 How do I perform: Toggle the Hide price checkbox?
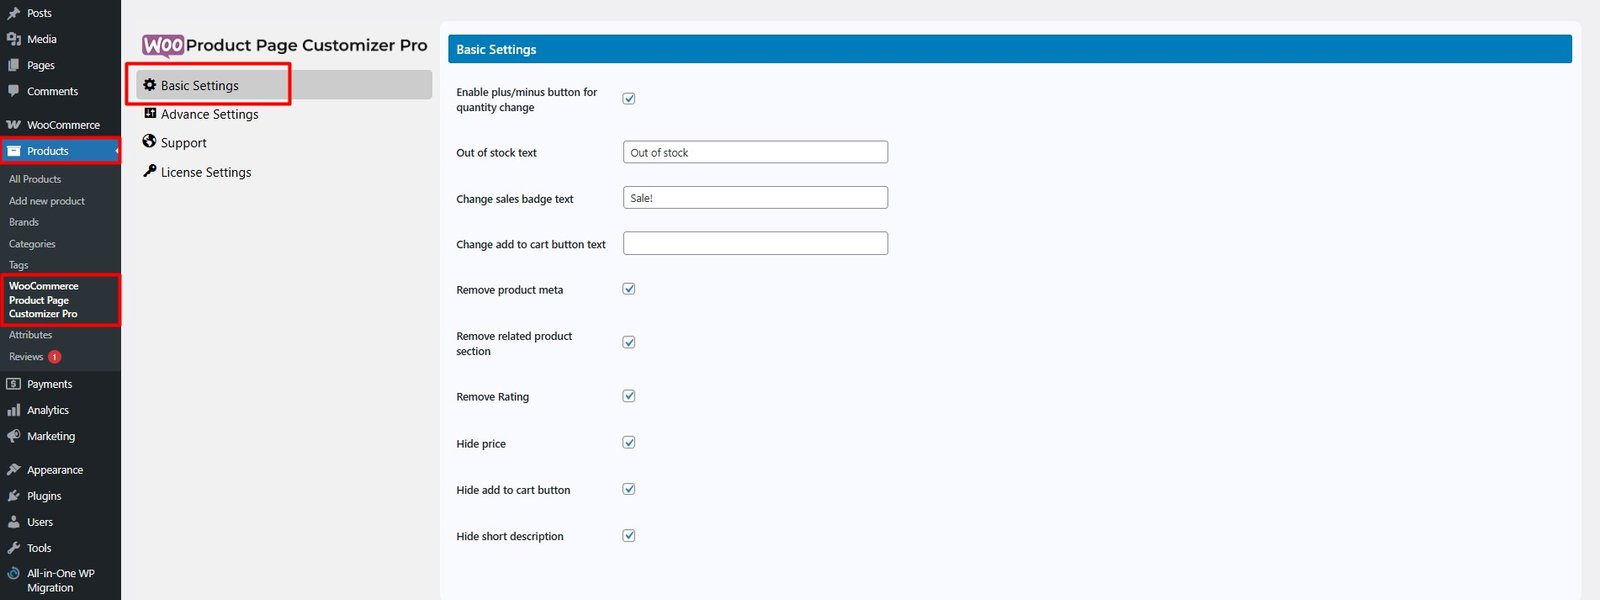point(629,443)
